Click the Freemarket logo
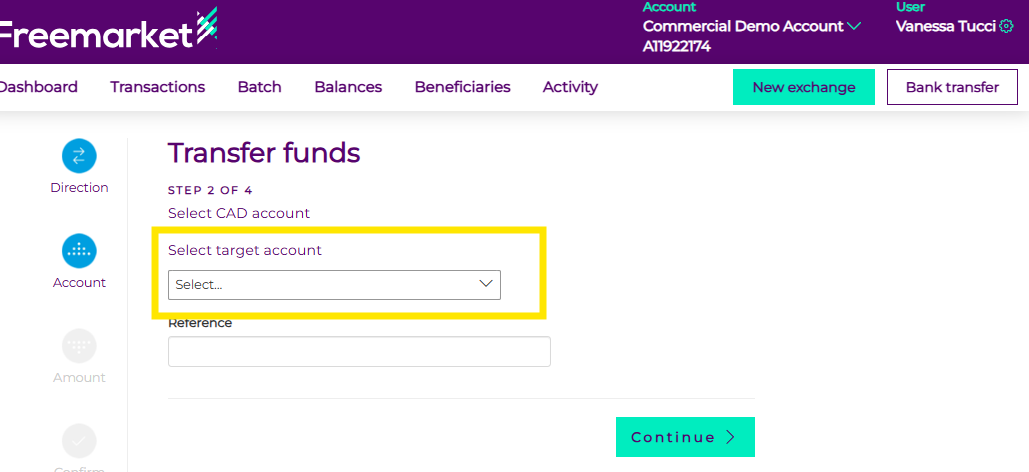 pyautogui.click(x=105, y=33)
